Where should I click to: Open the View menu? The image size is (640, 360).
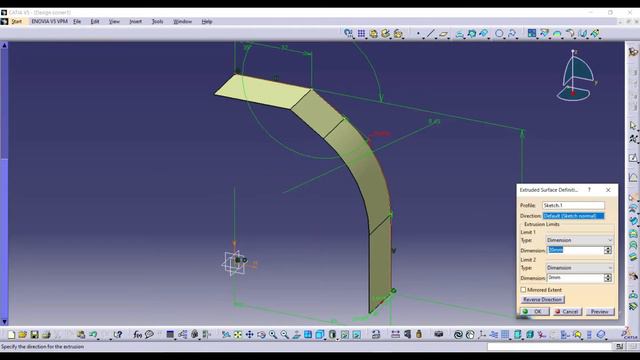tap(114, 21)
